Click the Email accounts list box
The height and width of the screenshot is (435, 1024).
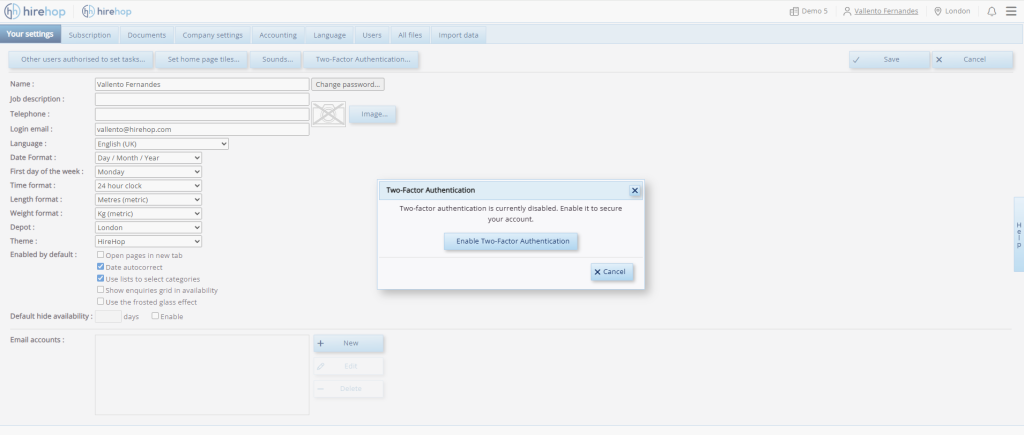point(202,375)
